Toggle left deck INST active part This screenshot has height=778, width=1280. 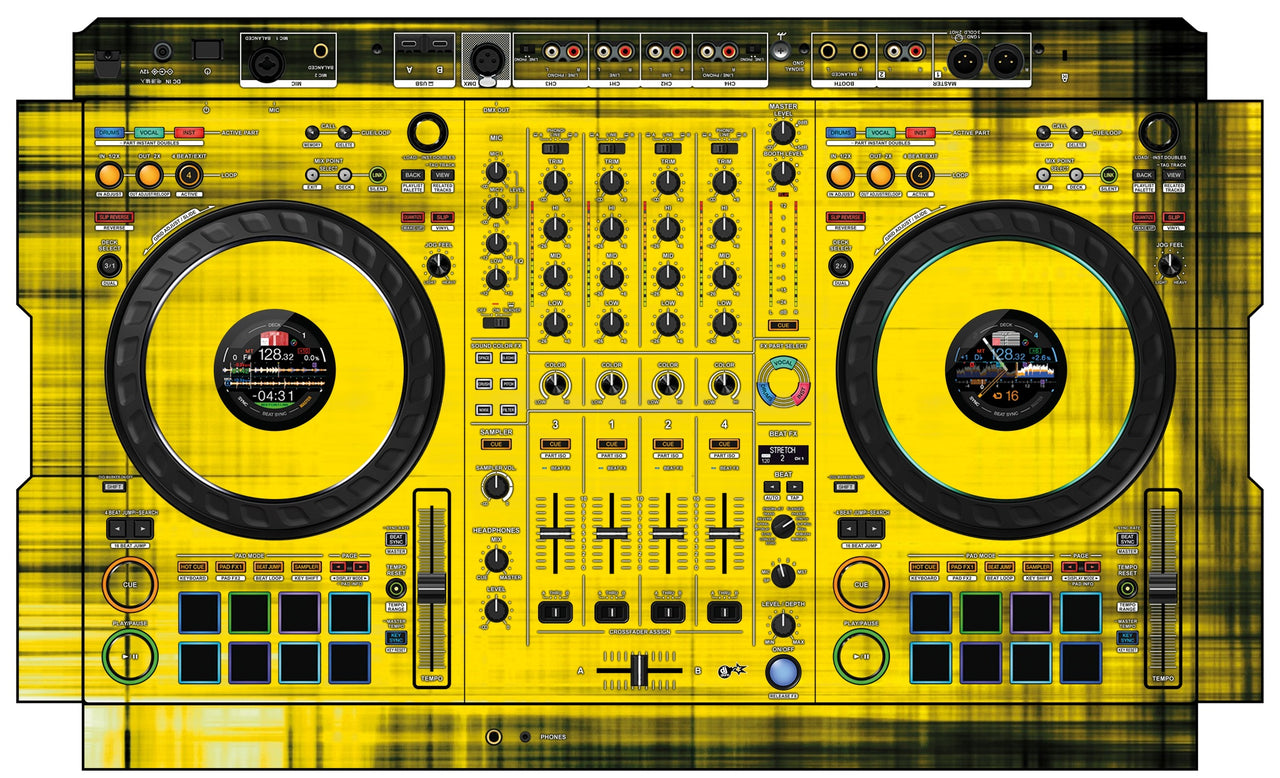point(188,132)
